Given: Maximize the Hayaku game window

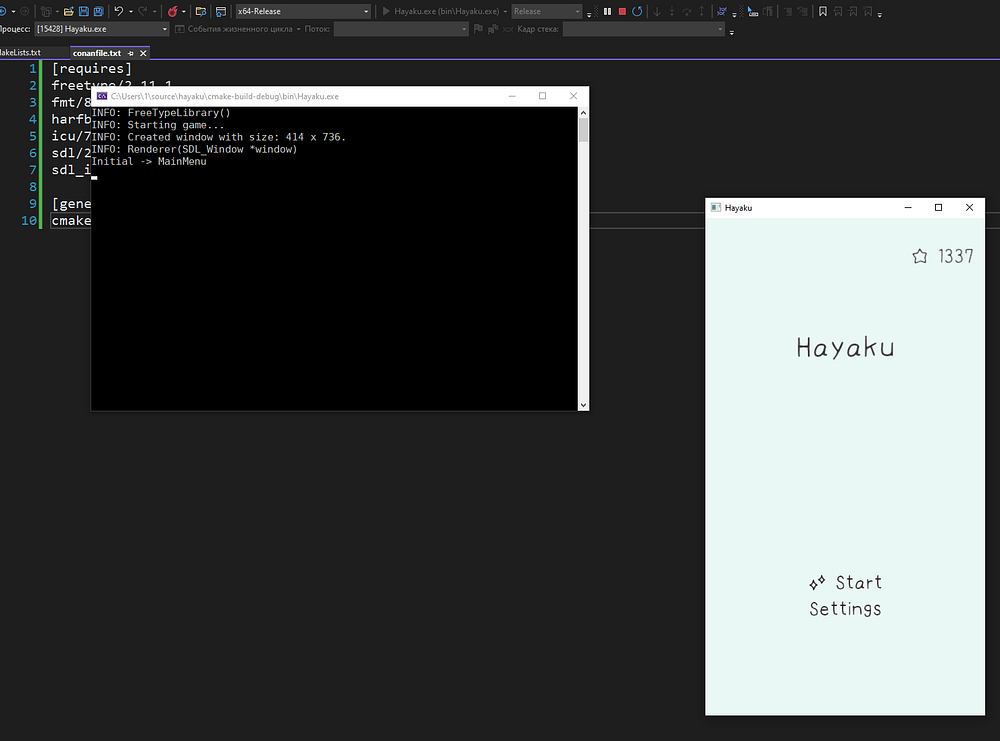Looking at the screenshot, I should (x=938, y=207).
